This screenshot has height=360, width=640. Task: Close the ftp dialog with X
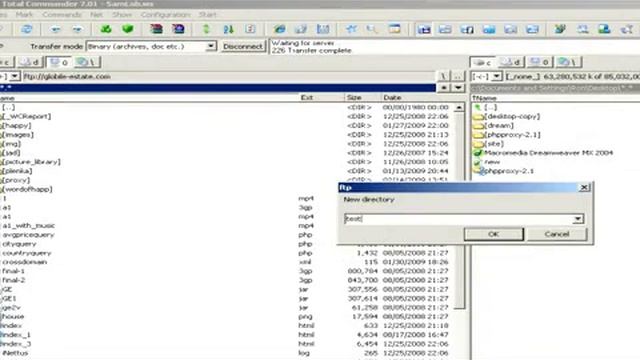584,187
